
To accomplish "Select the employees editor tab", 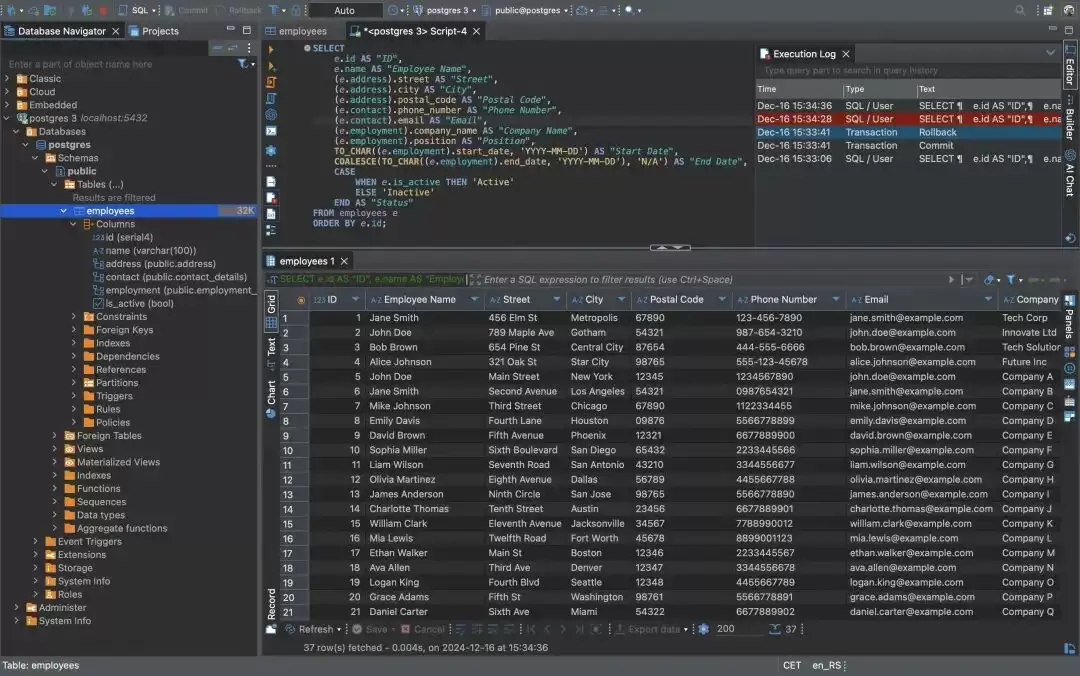I will click(302, 31).
